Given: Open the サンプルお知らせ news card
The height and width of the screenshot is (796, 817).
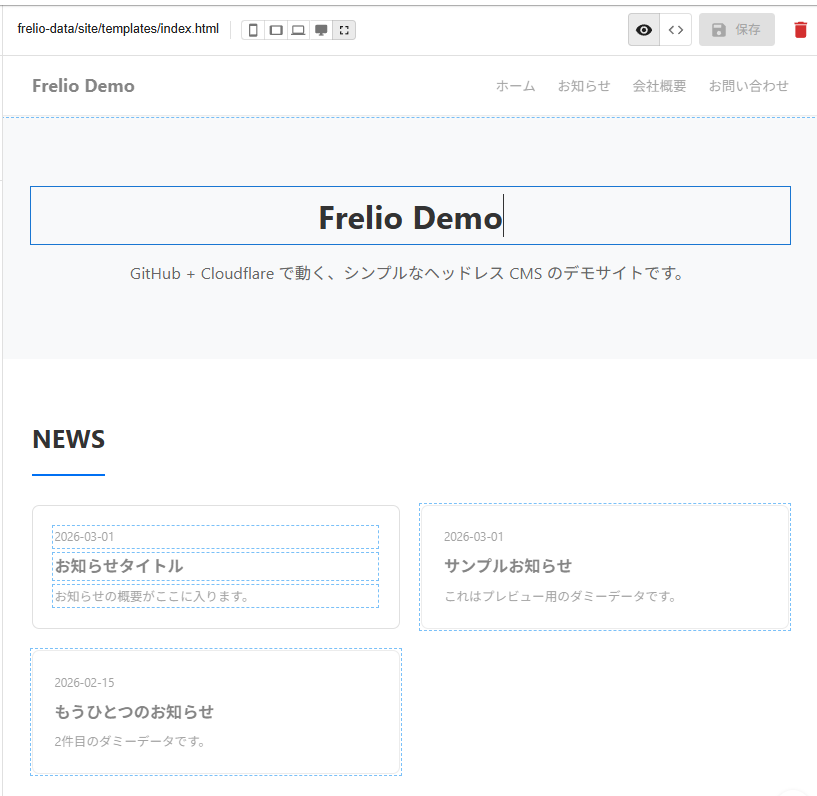Looking at the screenshot, I should tap(605, 567).
